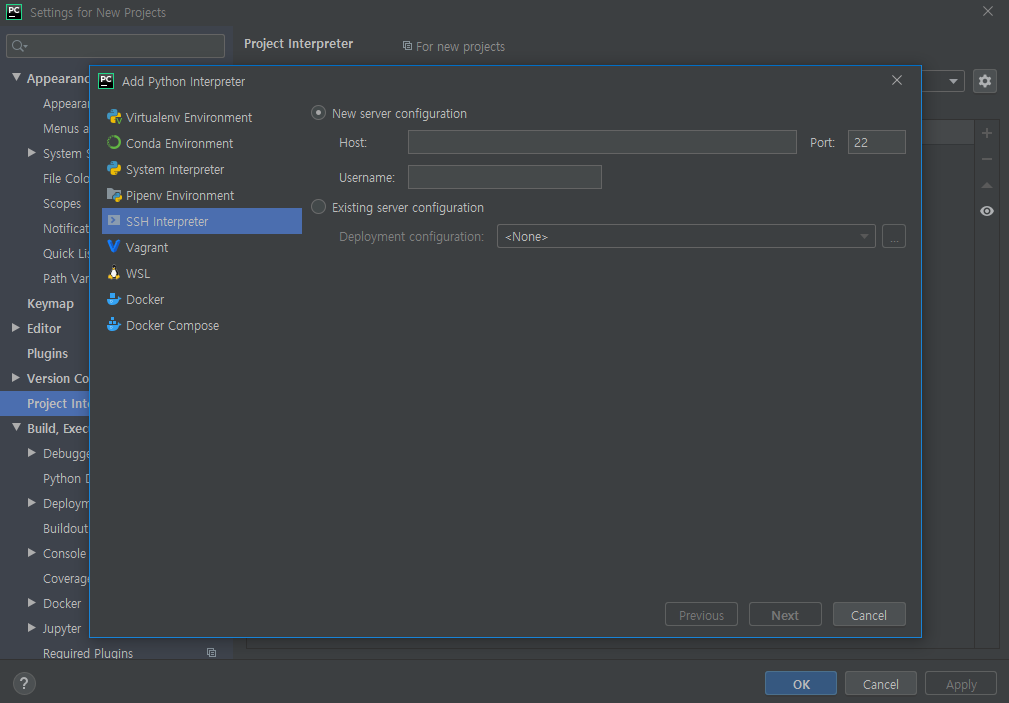
Task: Choose WSL in interpreter list
Action: coord(202,273)
